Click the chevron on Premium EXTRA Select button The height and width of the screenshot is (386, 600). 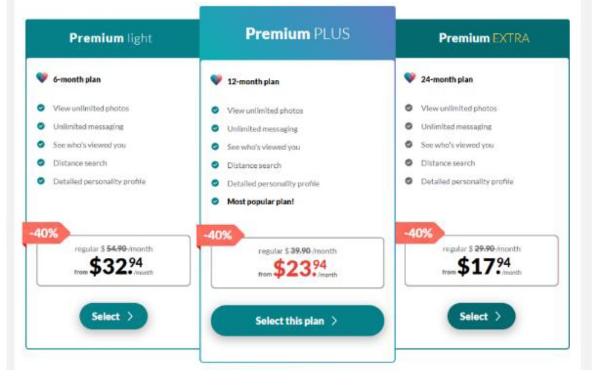[x=498, y=316]
